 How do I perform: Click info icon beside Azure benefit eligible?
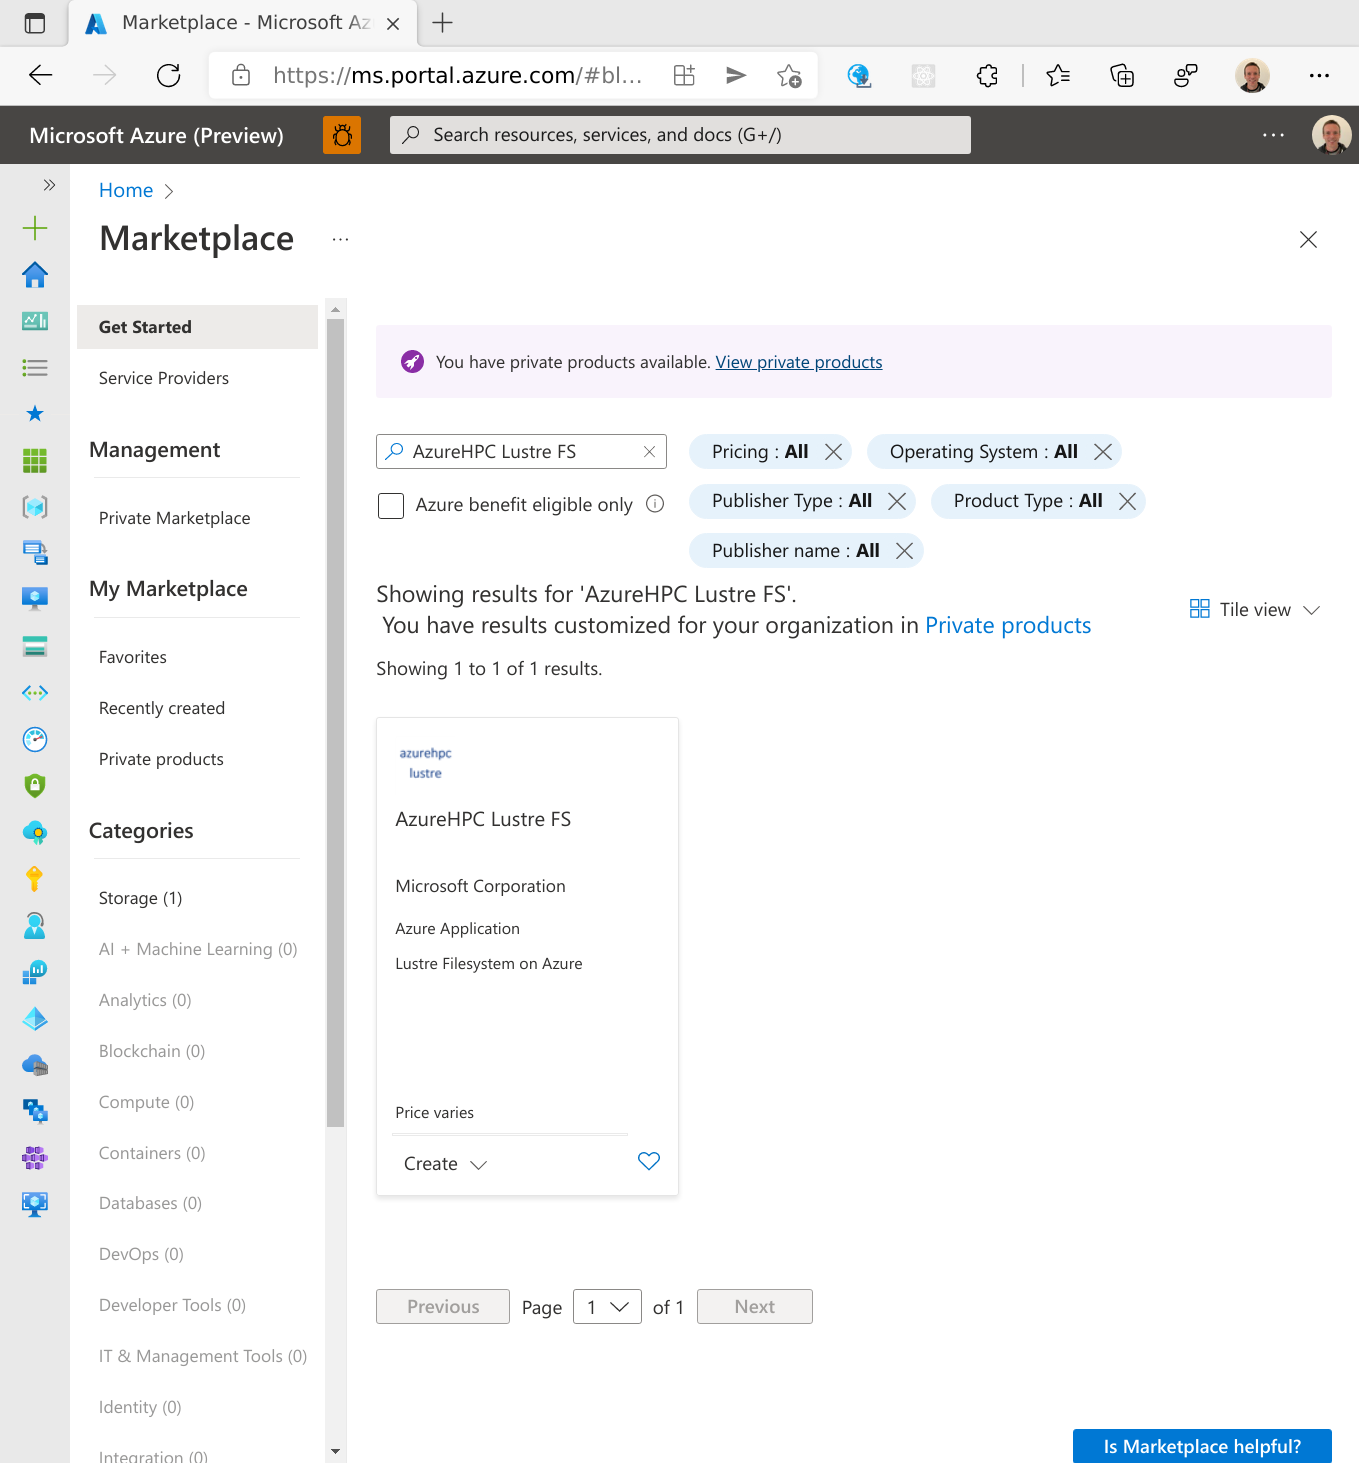tap(655, 504)
